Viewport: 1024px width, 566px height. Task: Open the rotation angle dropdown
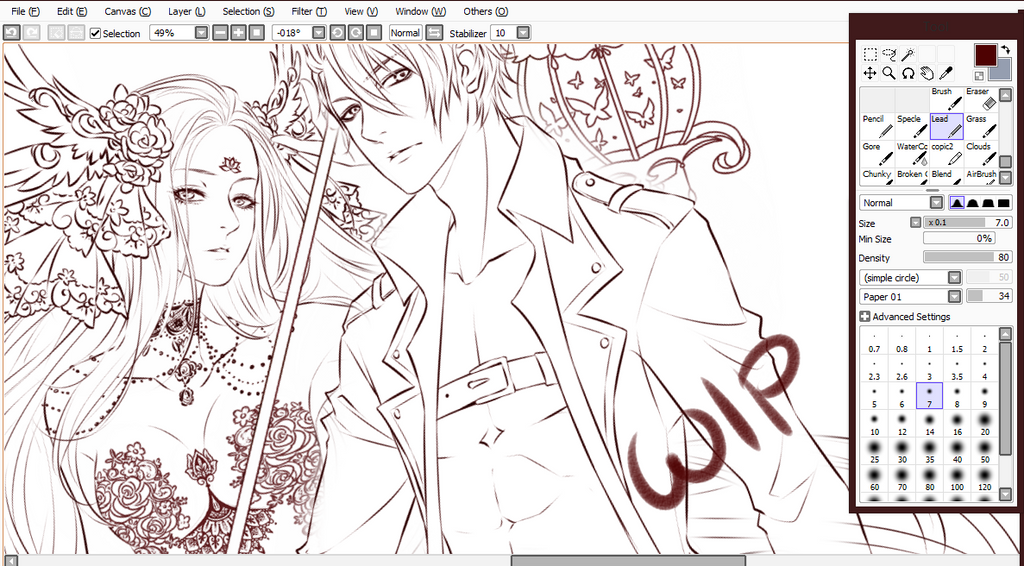click(x=319, y=33)
